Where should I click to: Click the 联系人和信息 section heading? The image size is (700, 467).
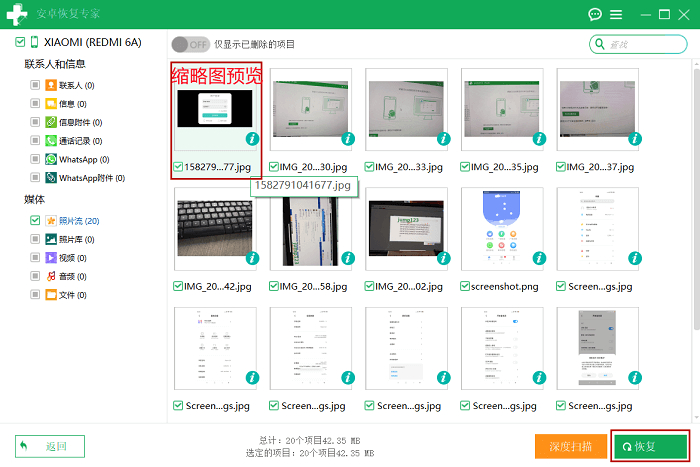click(55, 64)
